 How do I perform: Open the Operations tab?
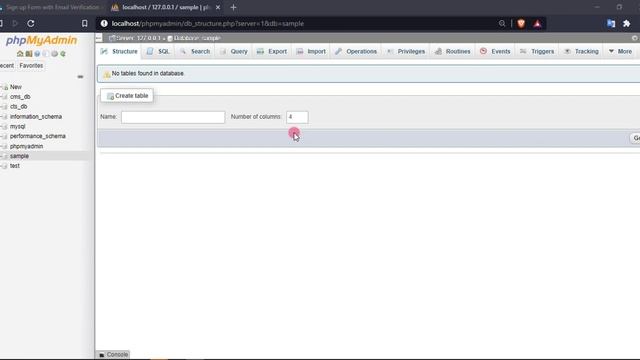(356, 51)
